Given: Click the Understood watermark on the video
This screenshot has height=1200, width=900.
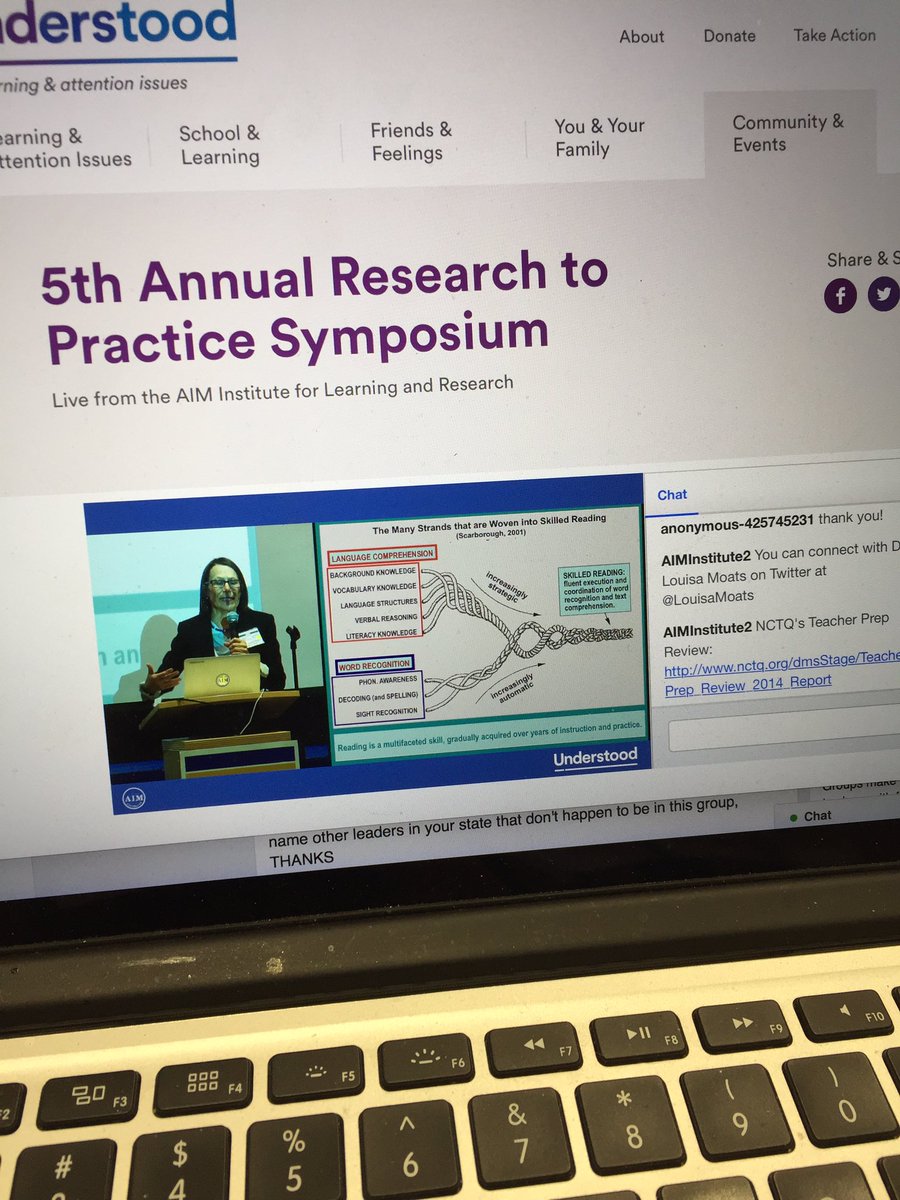Looking at the screenshot, I should point(595,757).
